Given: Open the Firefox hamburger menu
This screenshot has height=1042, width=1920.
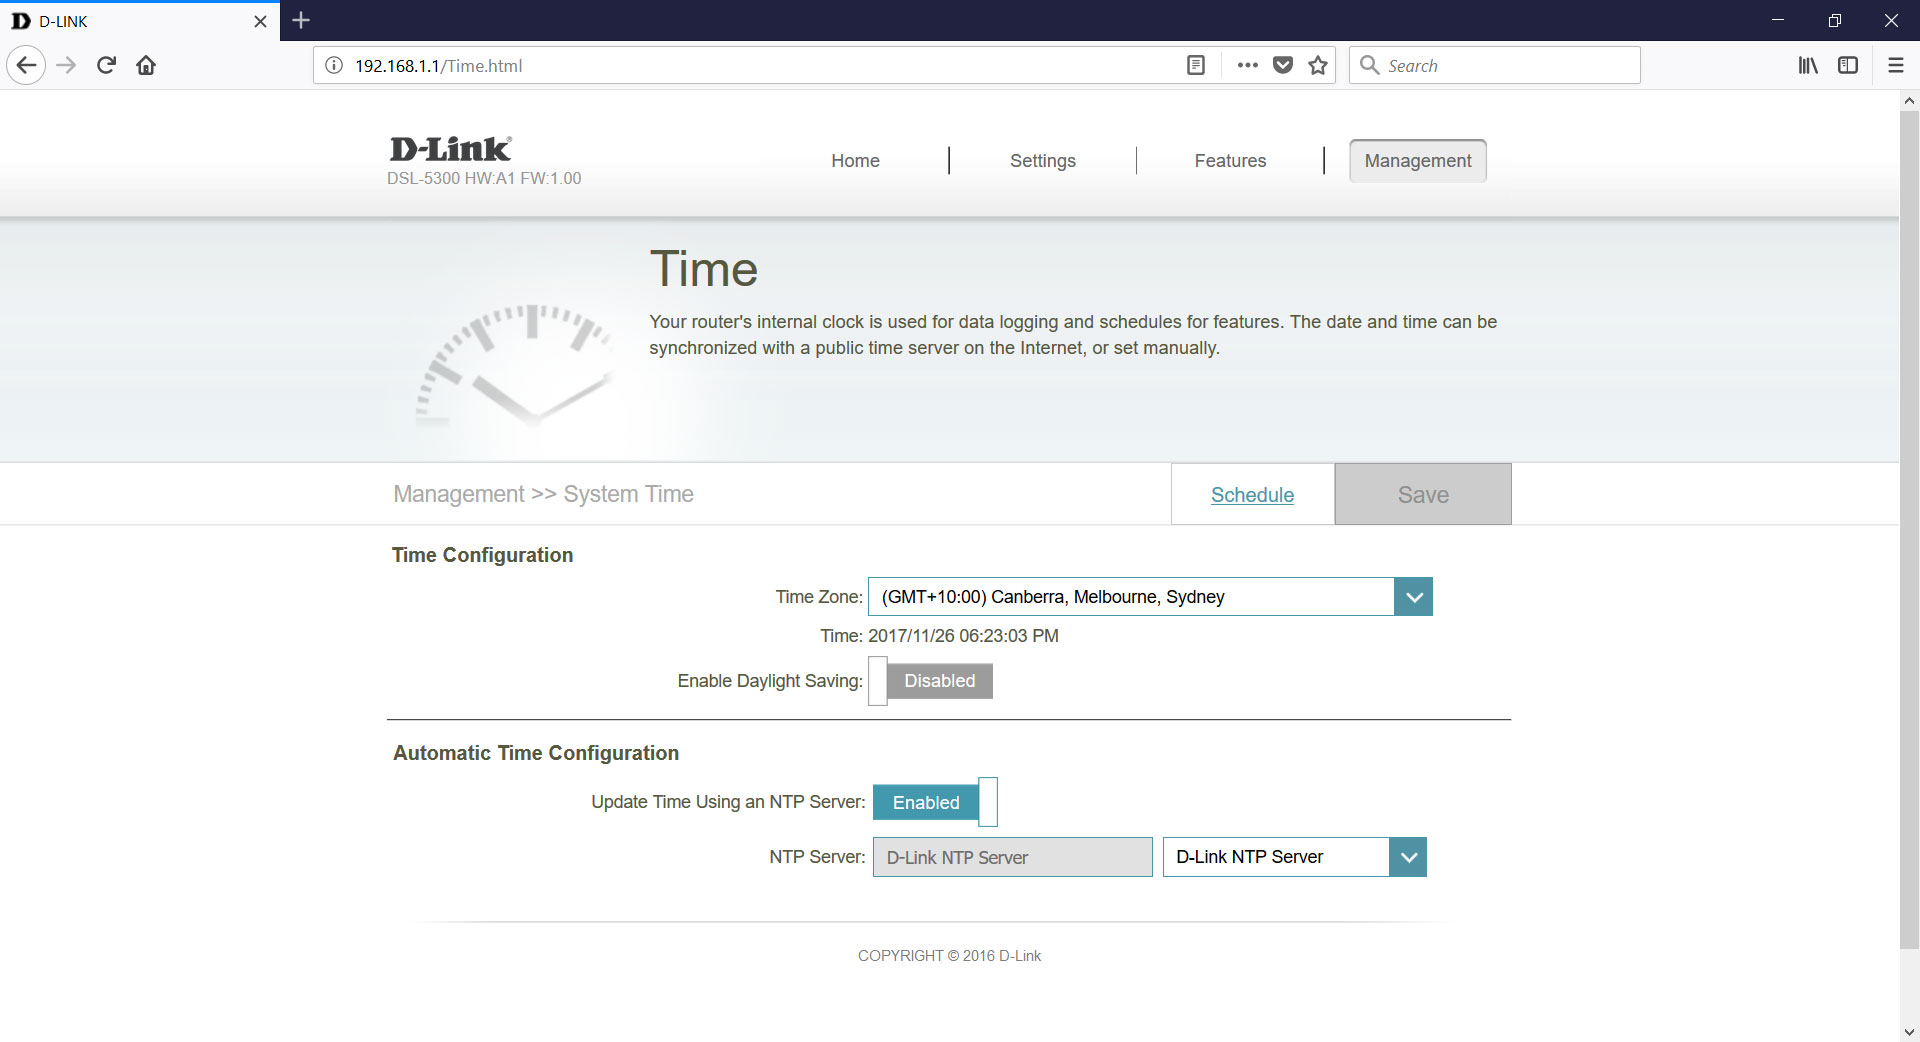Looking at the screenshot, I should (1895, 66).
